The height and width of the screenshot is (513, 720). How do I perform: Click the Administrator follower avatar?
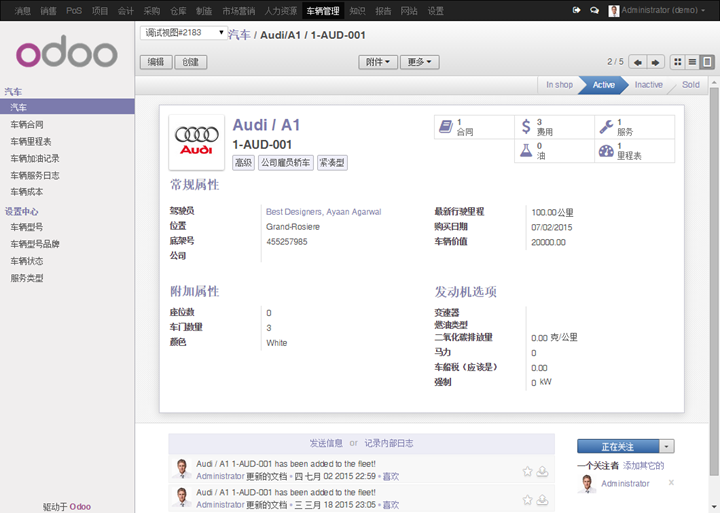click(x=587, y=484)
